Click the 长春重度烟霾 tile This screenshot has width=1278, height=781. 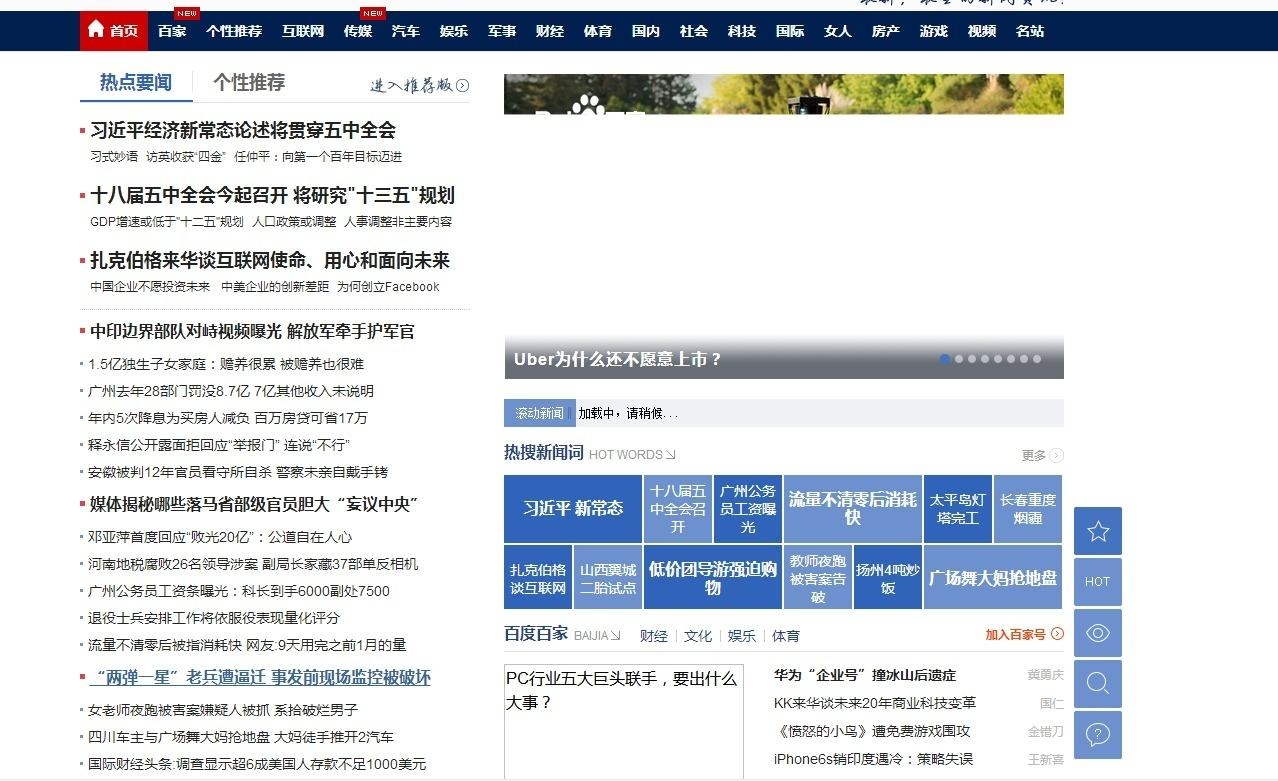pos(1028,508)
